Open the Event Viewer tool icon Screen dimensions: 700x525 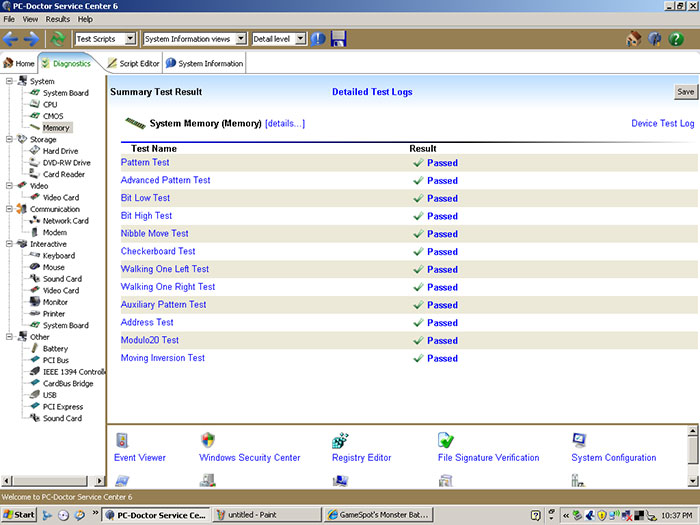tap(122, 440)
